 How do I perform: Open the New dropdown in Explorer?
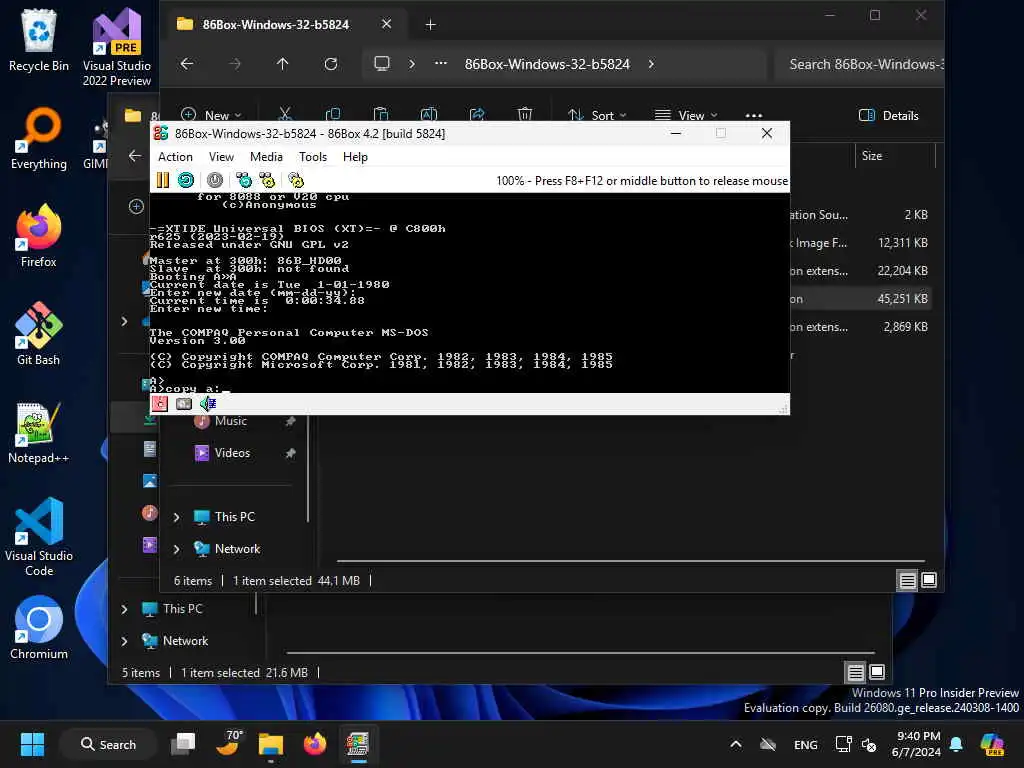pos(211,115)
